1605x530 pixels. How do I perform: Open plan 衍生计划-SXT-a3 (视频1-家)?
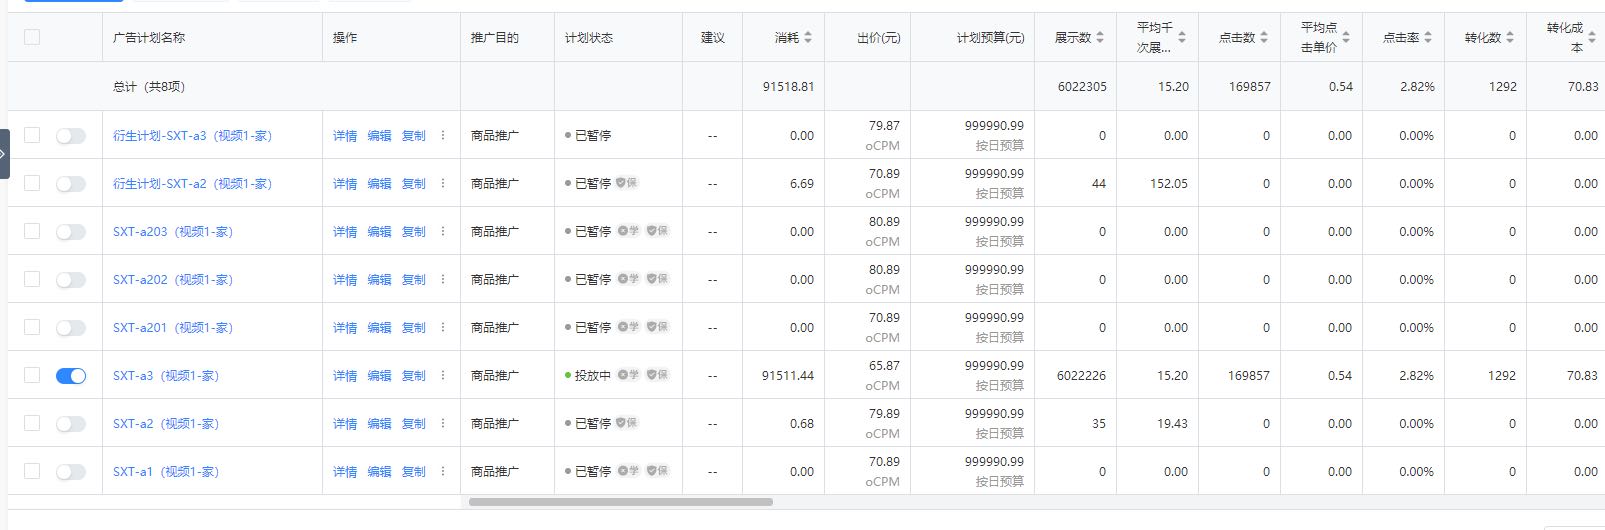click(192, 135)
